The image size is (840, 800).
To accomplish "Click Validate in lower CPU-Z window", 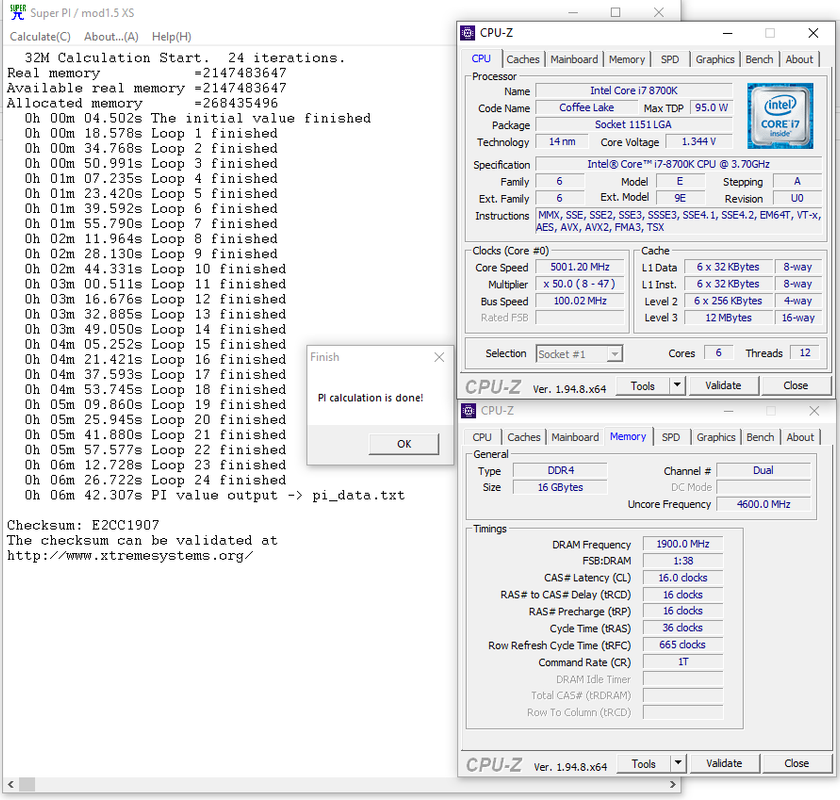I will 724,764.
